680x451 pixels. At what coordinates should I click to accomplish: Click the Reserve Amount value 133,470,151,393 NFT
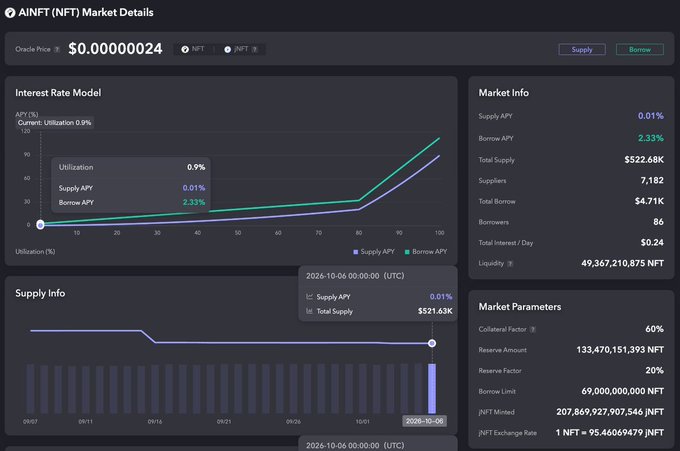(620, 350)
